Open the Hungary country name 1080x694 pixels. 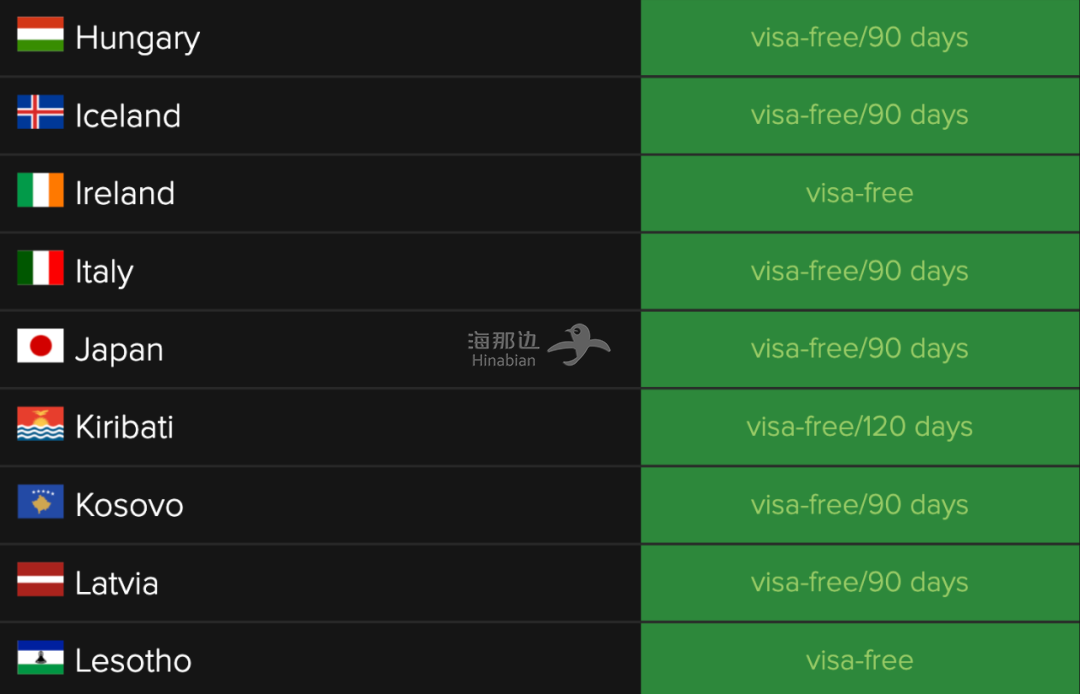point(138,38)
